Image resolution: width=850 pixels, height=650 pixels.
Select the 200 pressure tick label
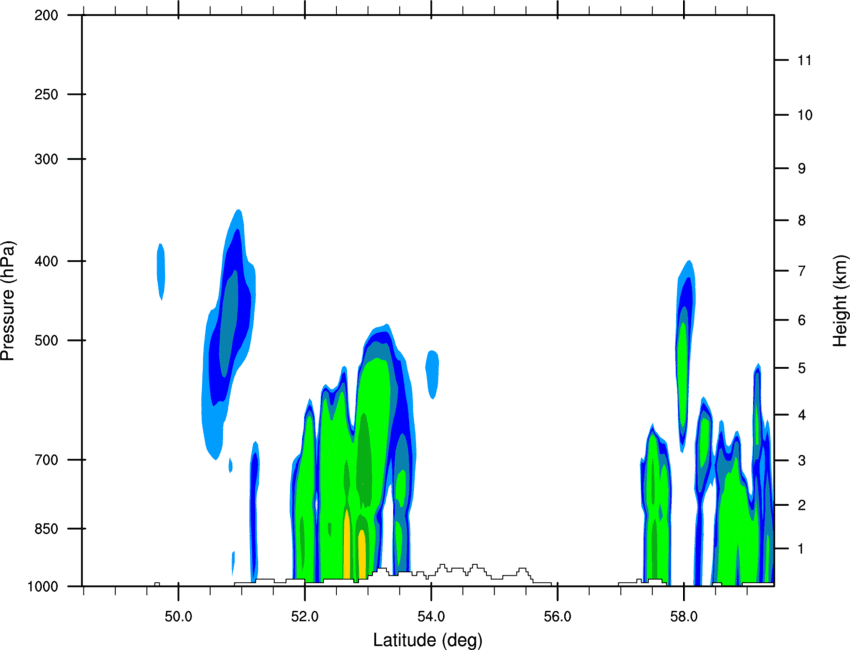pos(47,16)
